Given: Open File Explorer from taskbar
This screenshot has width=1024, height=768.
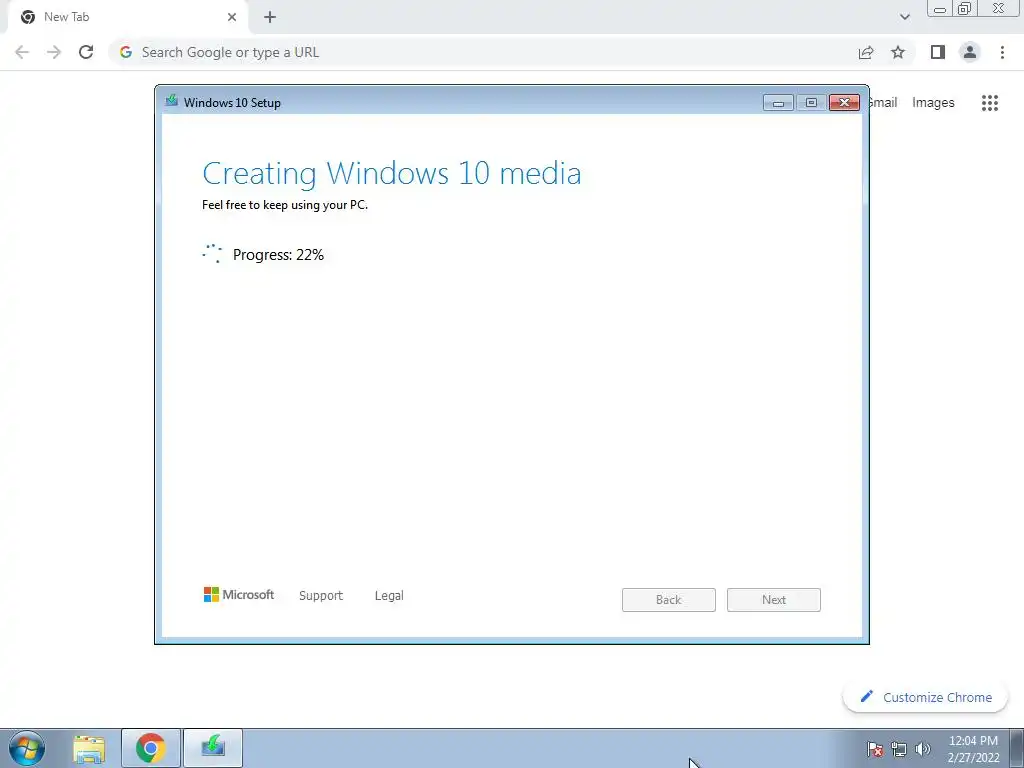Looking at the screenshot, I should pos(89,749).
